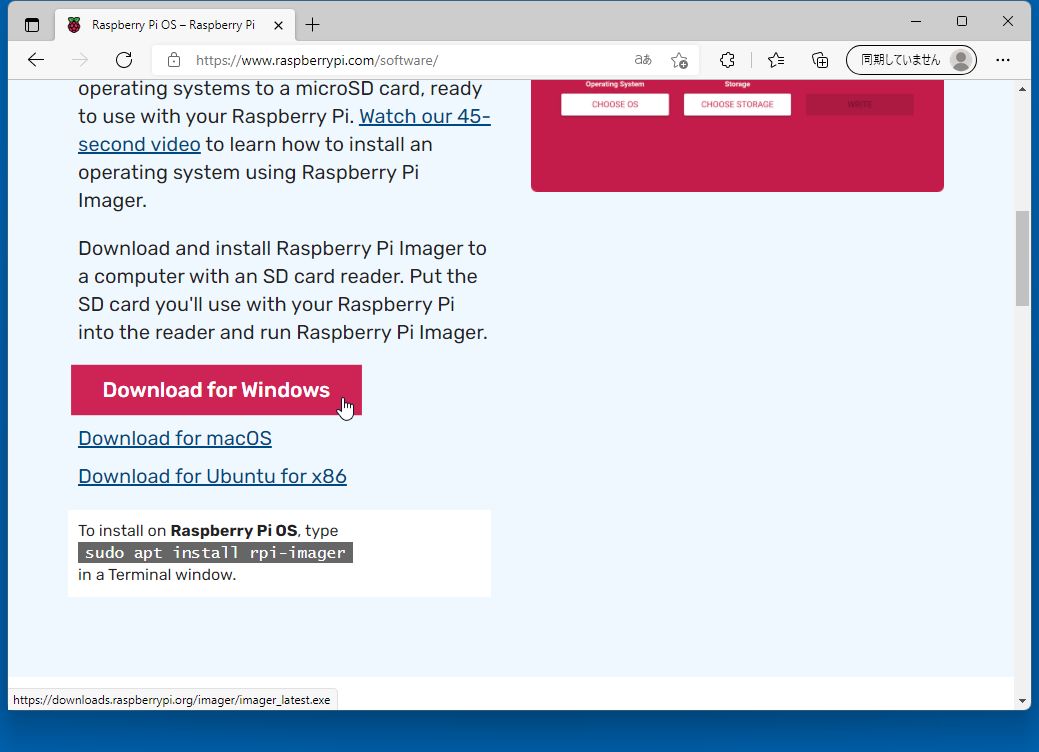Viewport: 1039px width, 752px height.
Task: Click the scrollbar up arrow
Action: tap(1022, 89)
